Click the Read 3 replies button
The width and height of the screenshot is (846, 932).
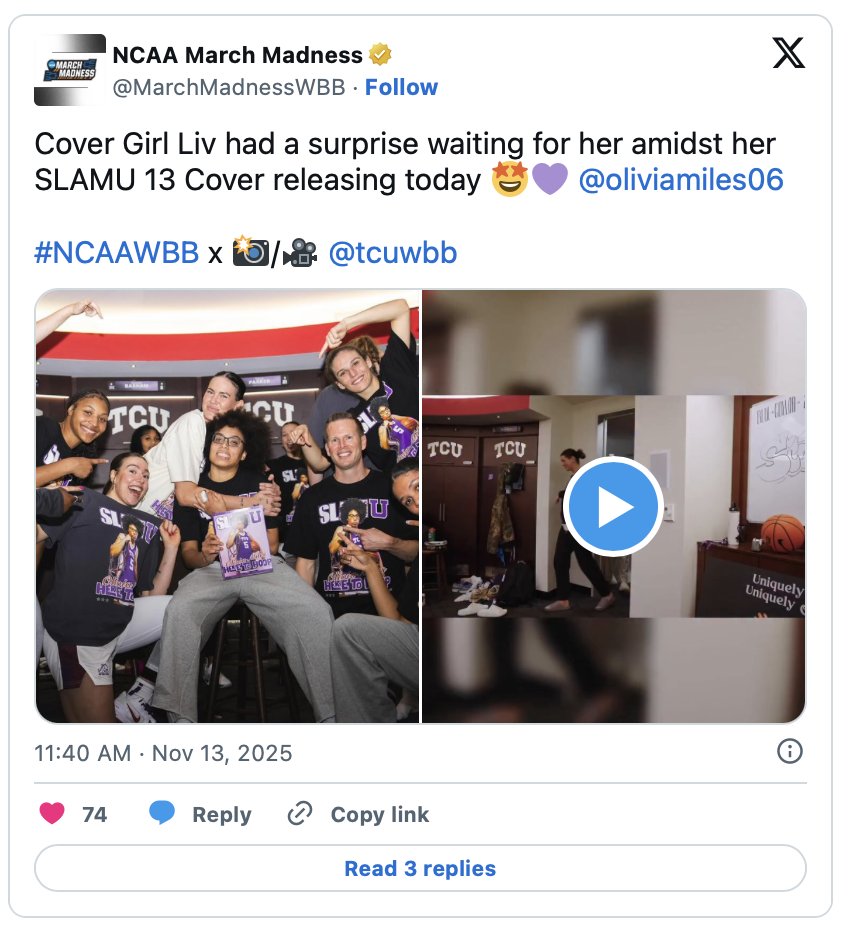[x=420, y=868]
